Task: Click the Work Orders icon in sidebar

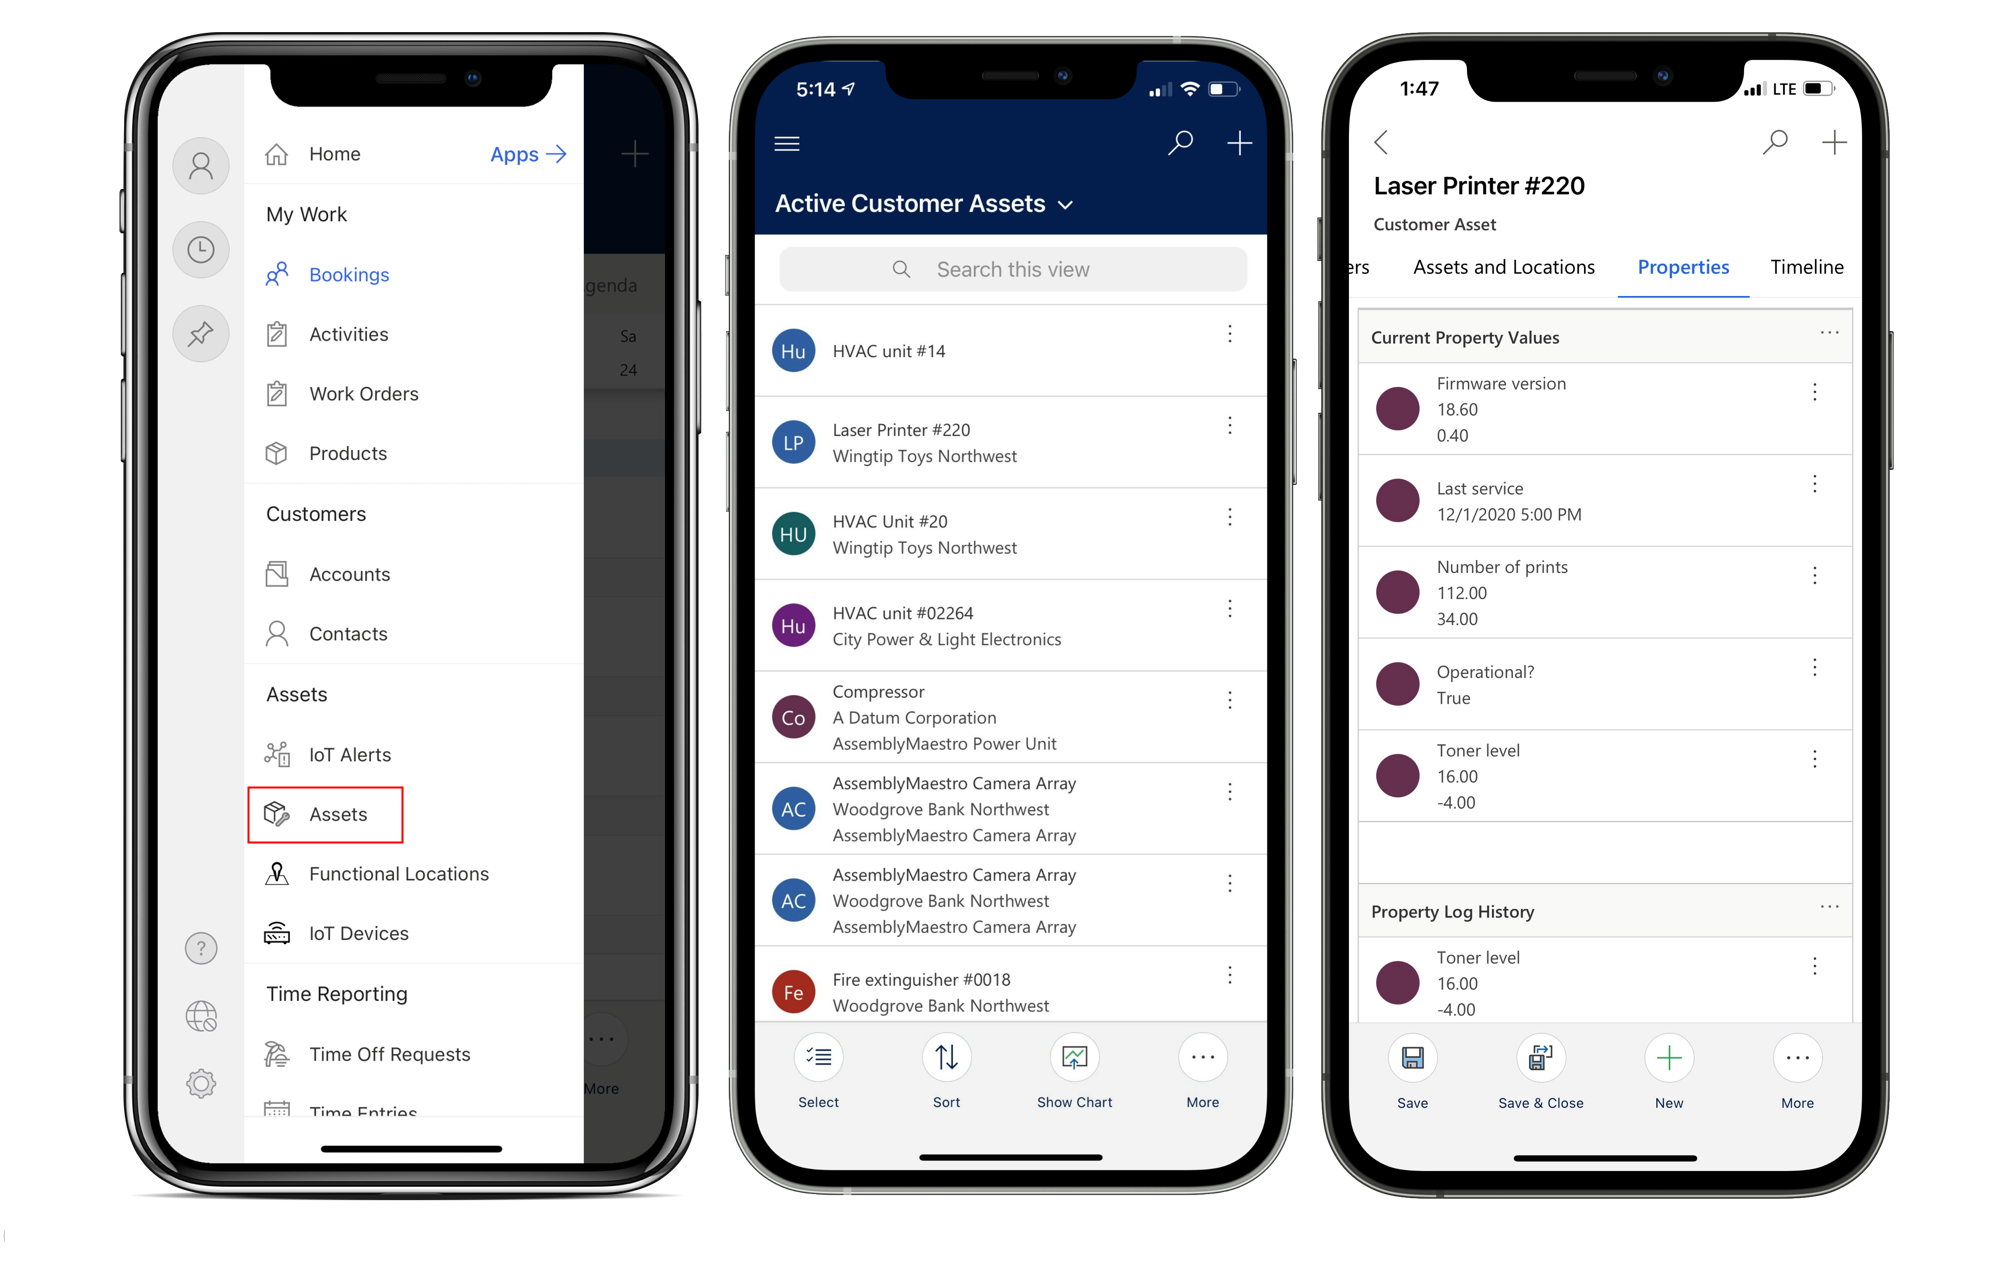Action: pos(276,393)
